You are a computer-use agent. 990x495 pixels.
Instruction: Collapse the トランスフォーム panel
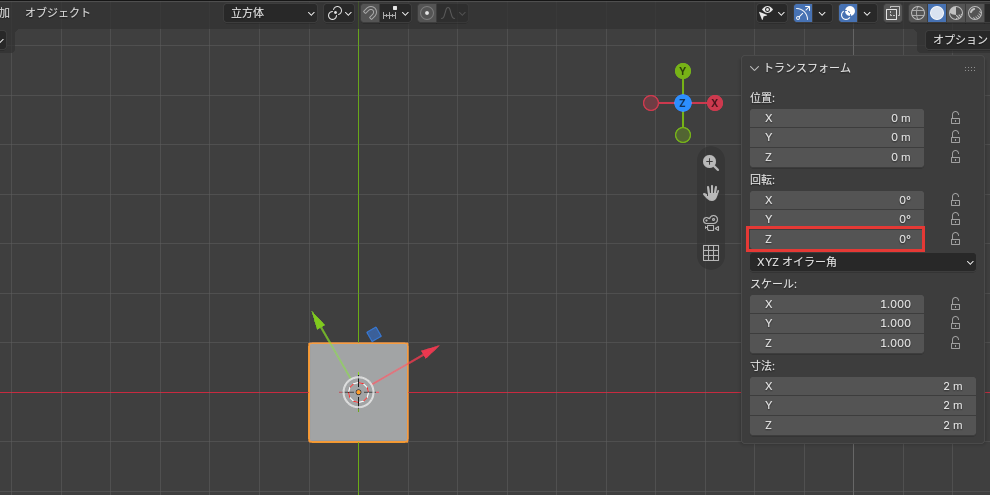pos(754,68)
